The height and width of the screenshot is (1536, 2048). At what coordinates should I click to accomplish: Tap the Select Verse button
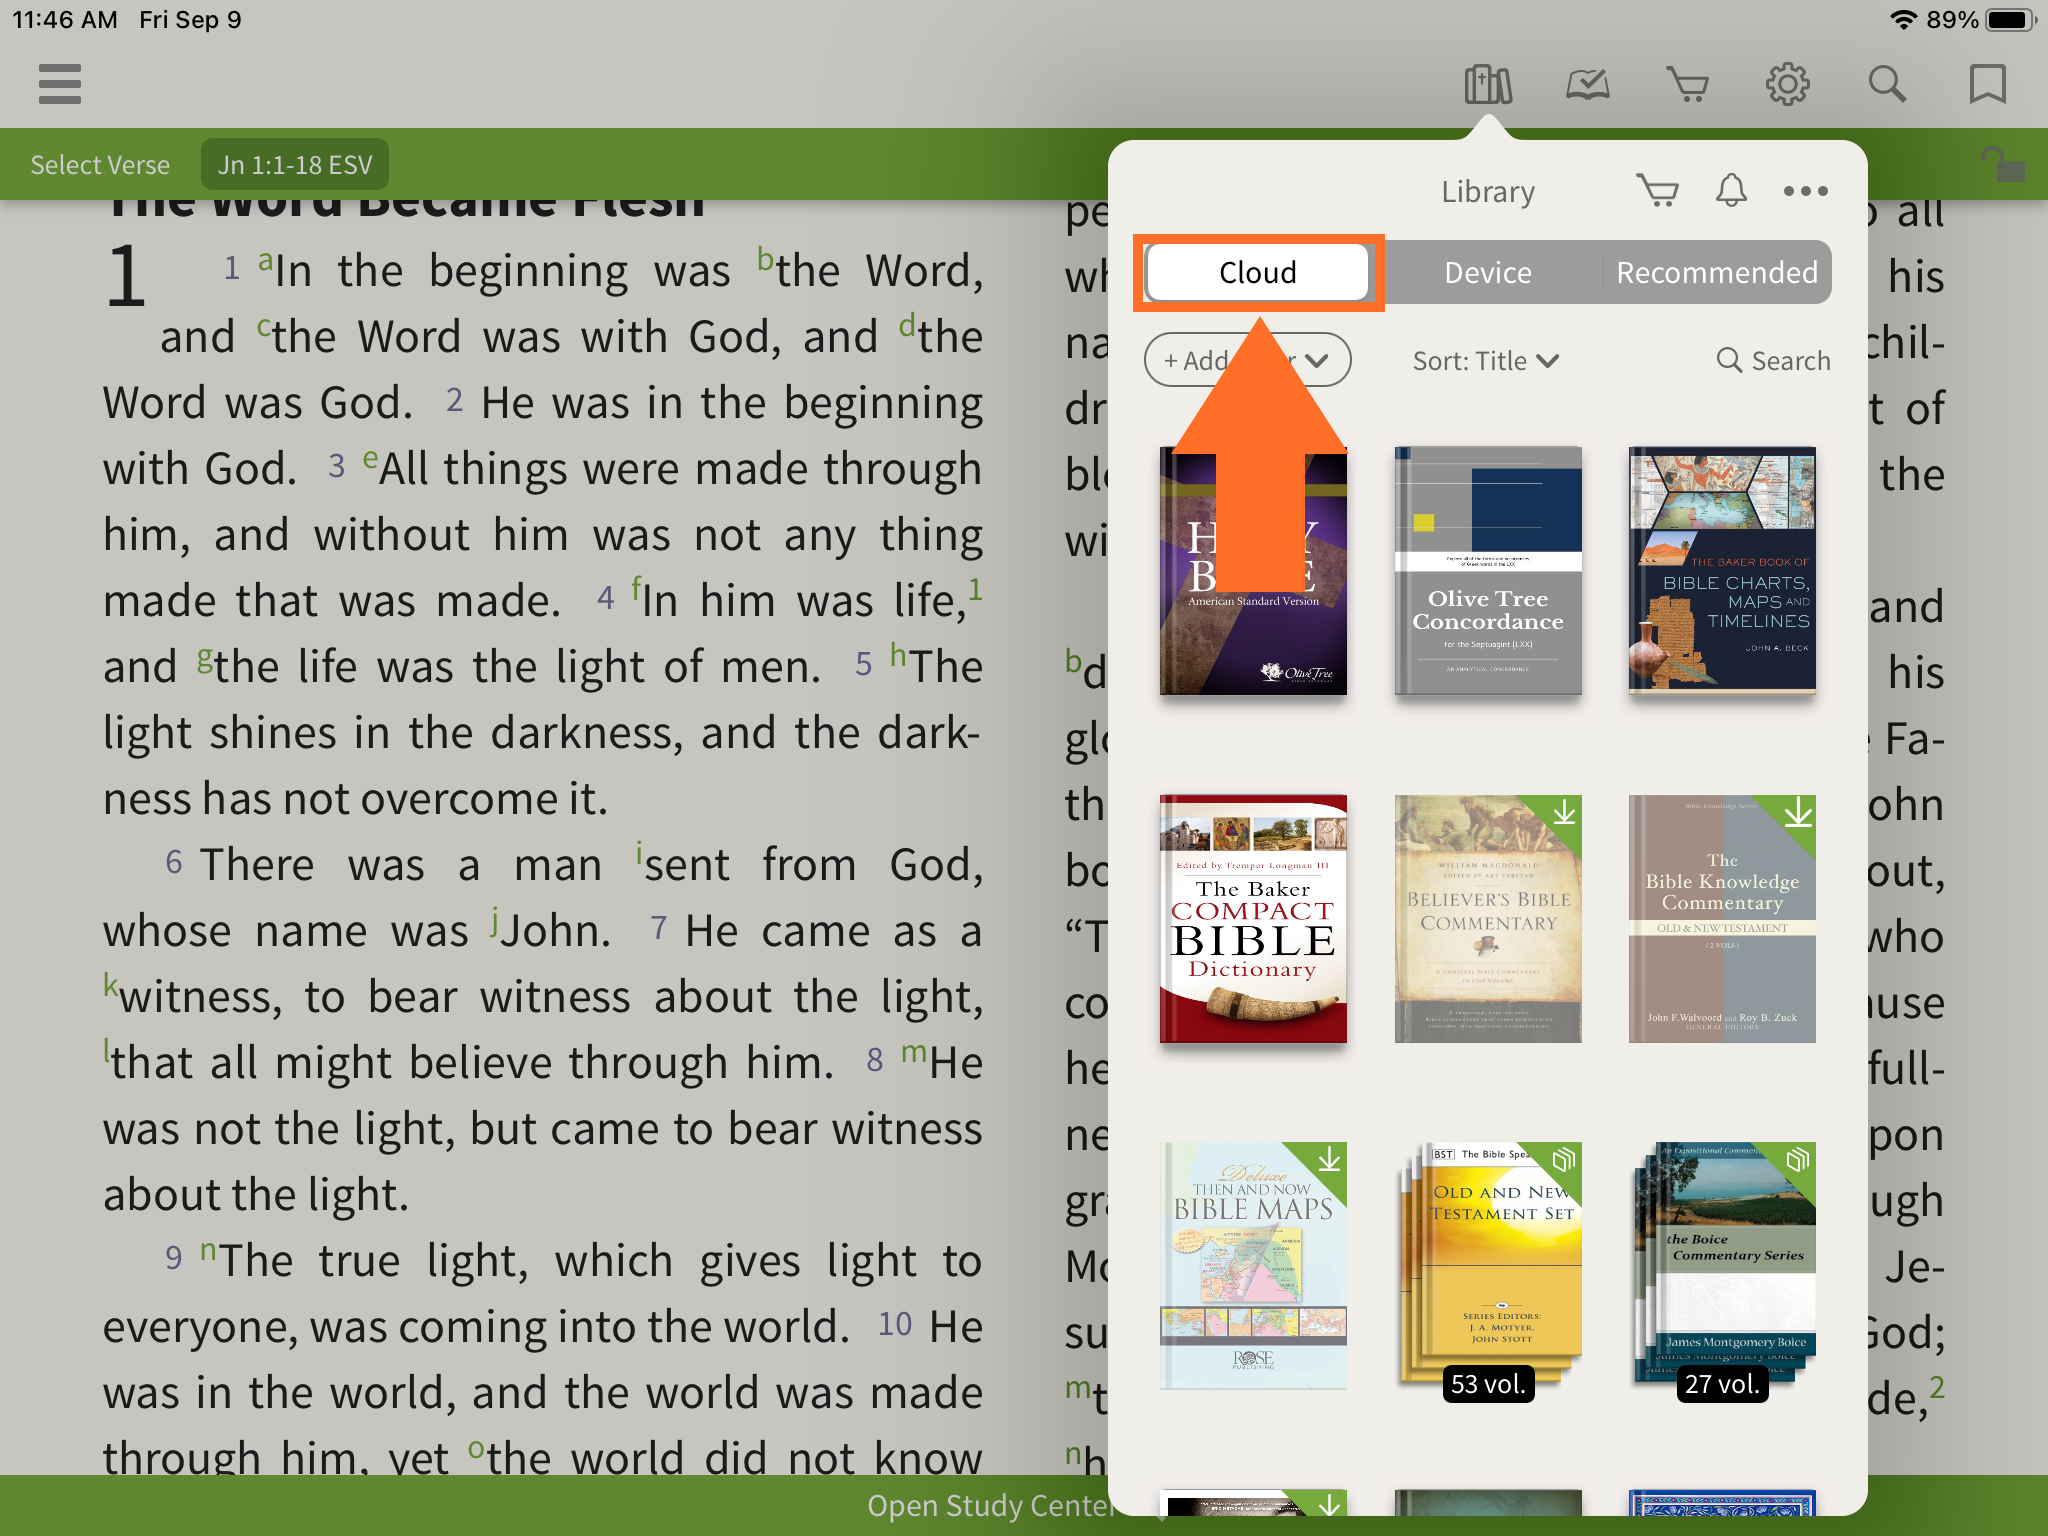point(100,165)
